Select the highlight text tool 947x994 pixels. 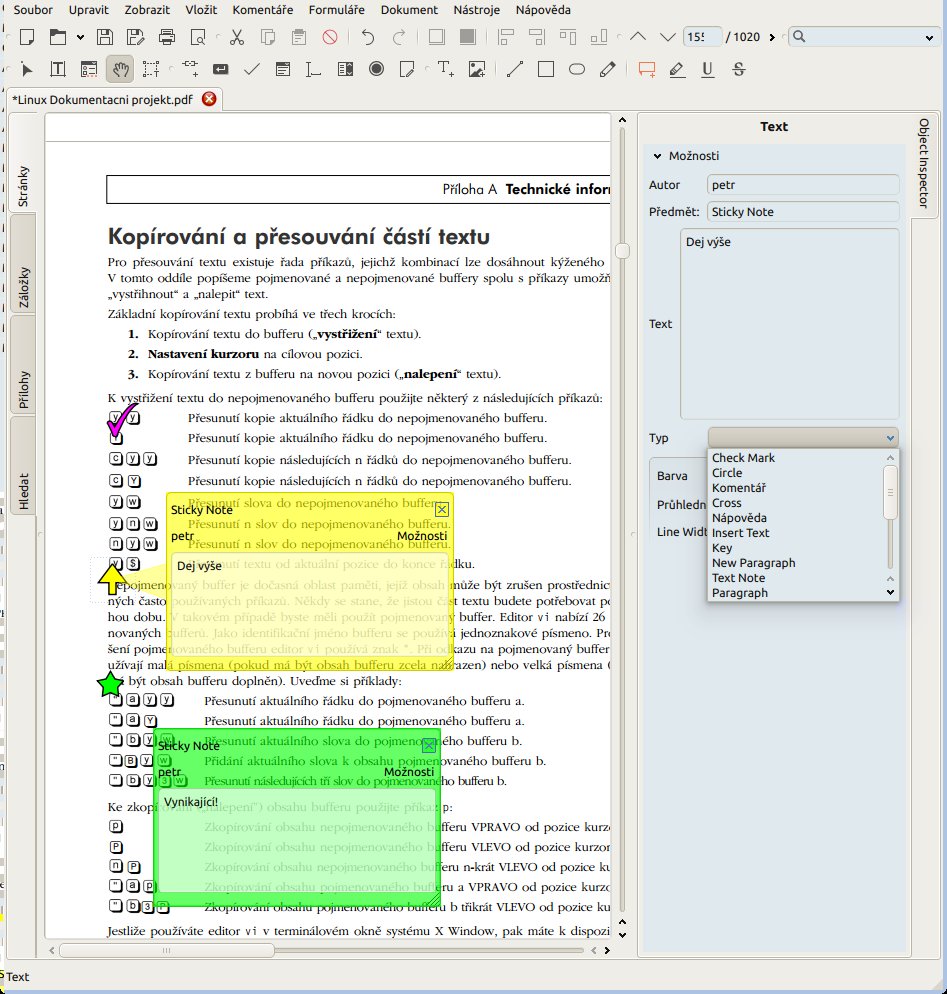click(x=677, y=69)
